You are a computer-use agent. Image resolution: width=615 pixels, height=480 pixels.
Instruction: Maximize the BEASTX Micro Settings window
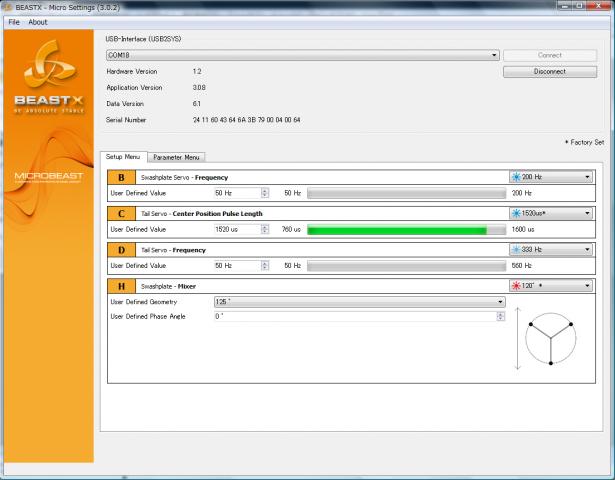pyautogui.click(x=579, y=5)
